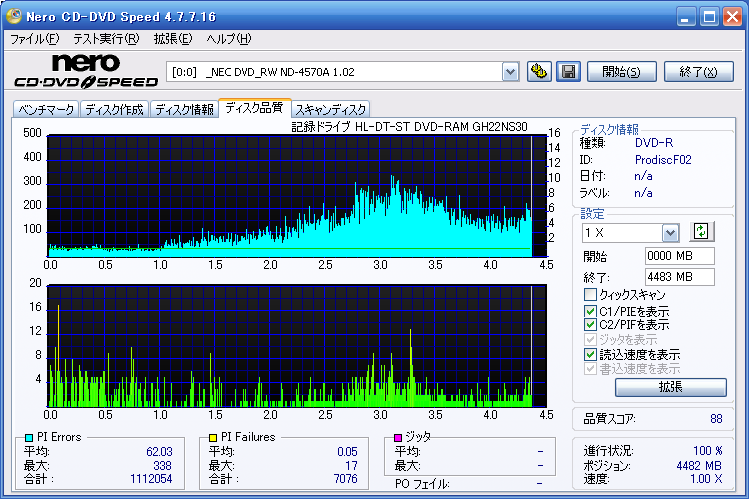Click the progress 100 % value
Image resolution: width=749 pixels, height=499 pixels.
[x=707, y=451]
